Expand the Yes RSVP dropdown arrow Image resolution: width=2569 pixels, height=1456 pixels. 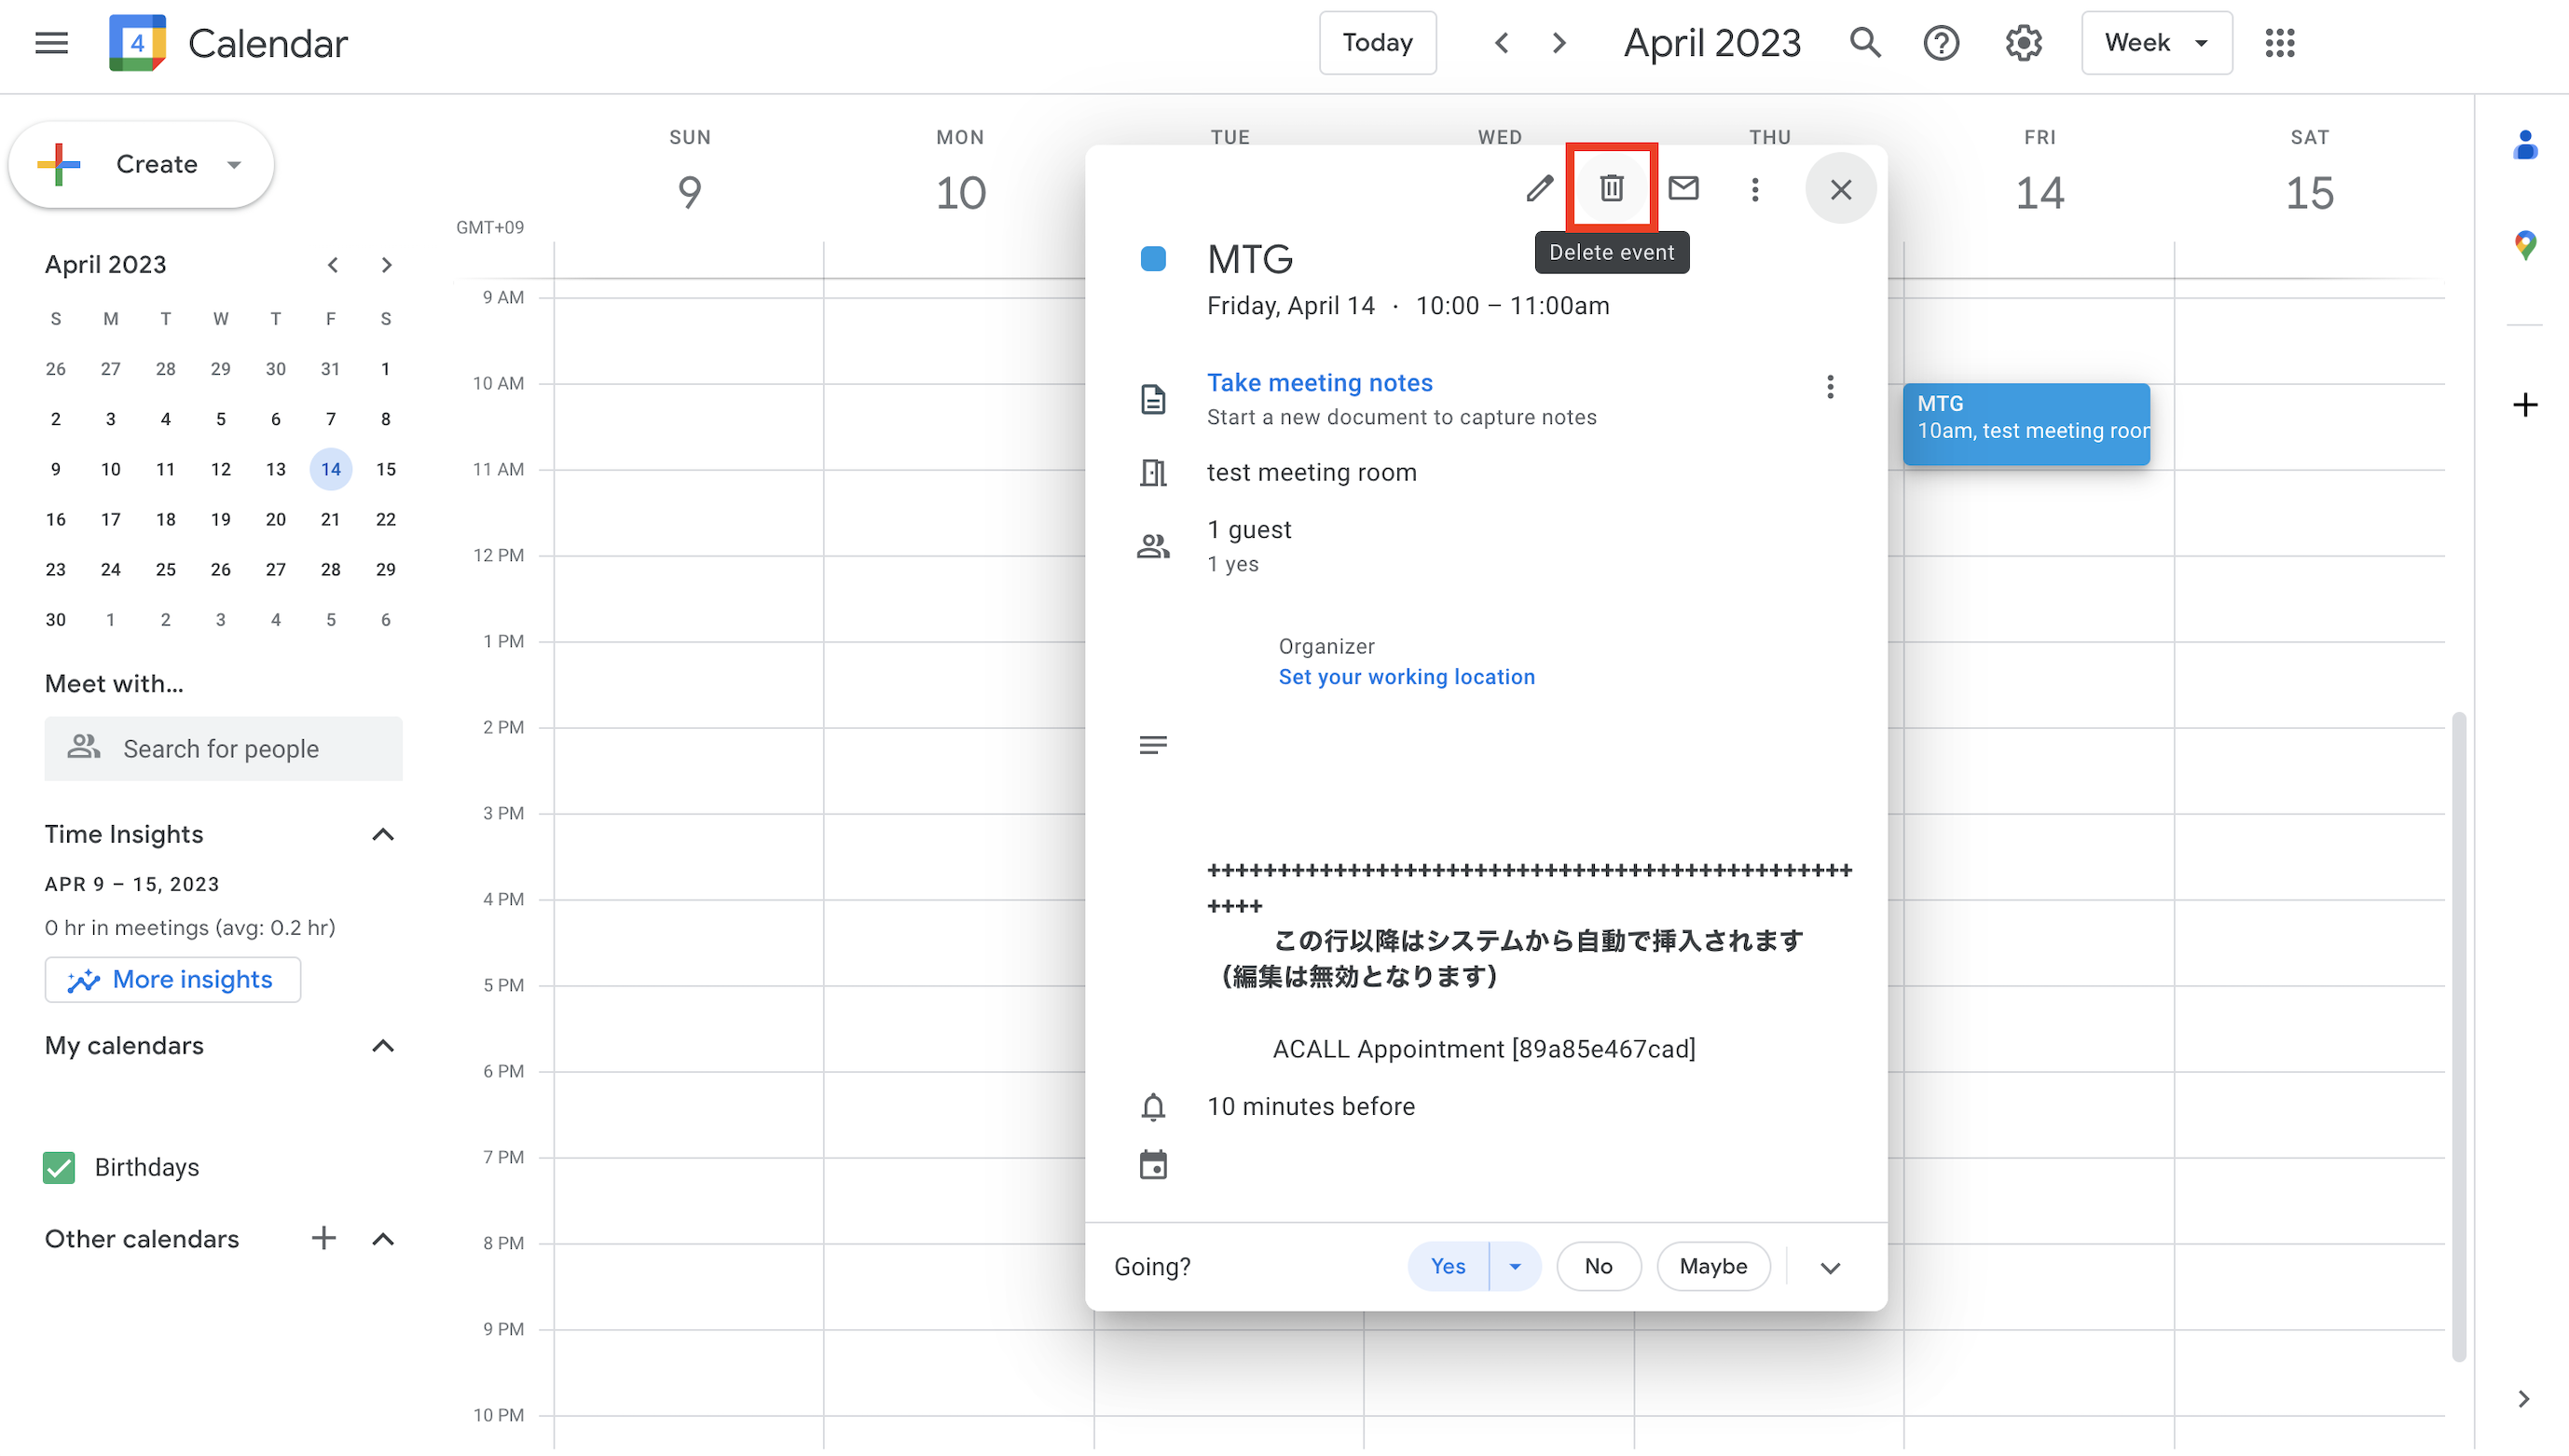tap(1515, 1266)
